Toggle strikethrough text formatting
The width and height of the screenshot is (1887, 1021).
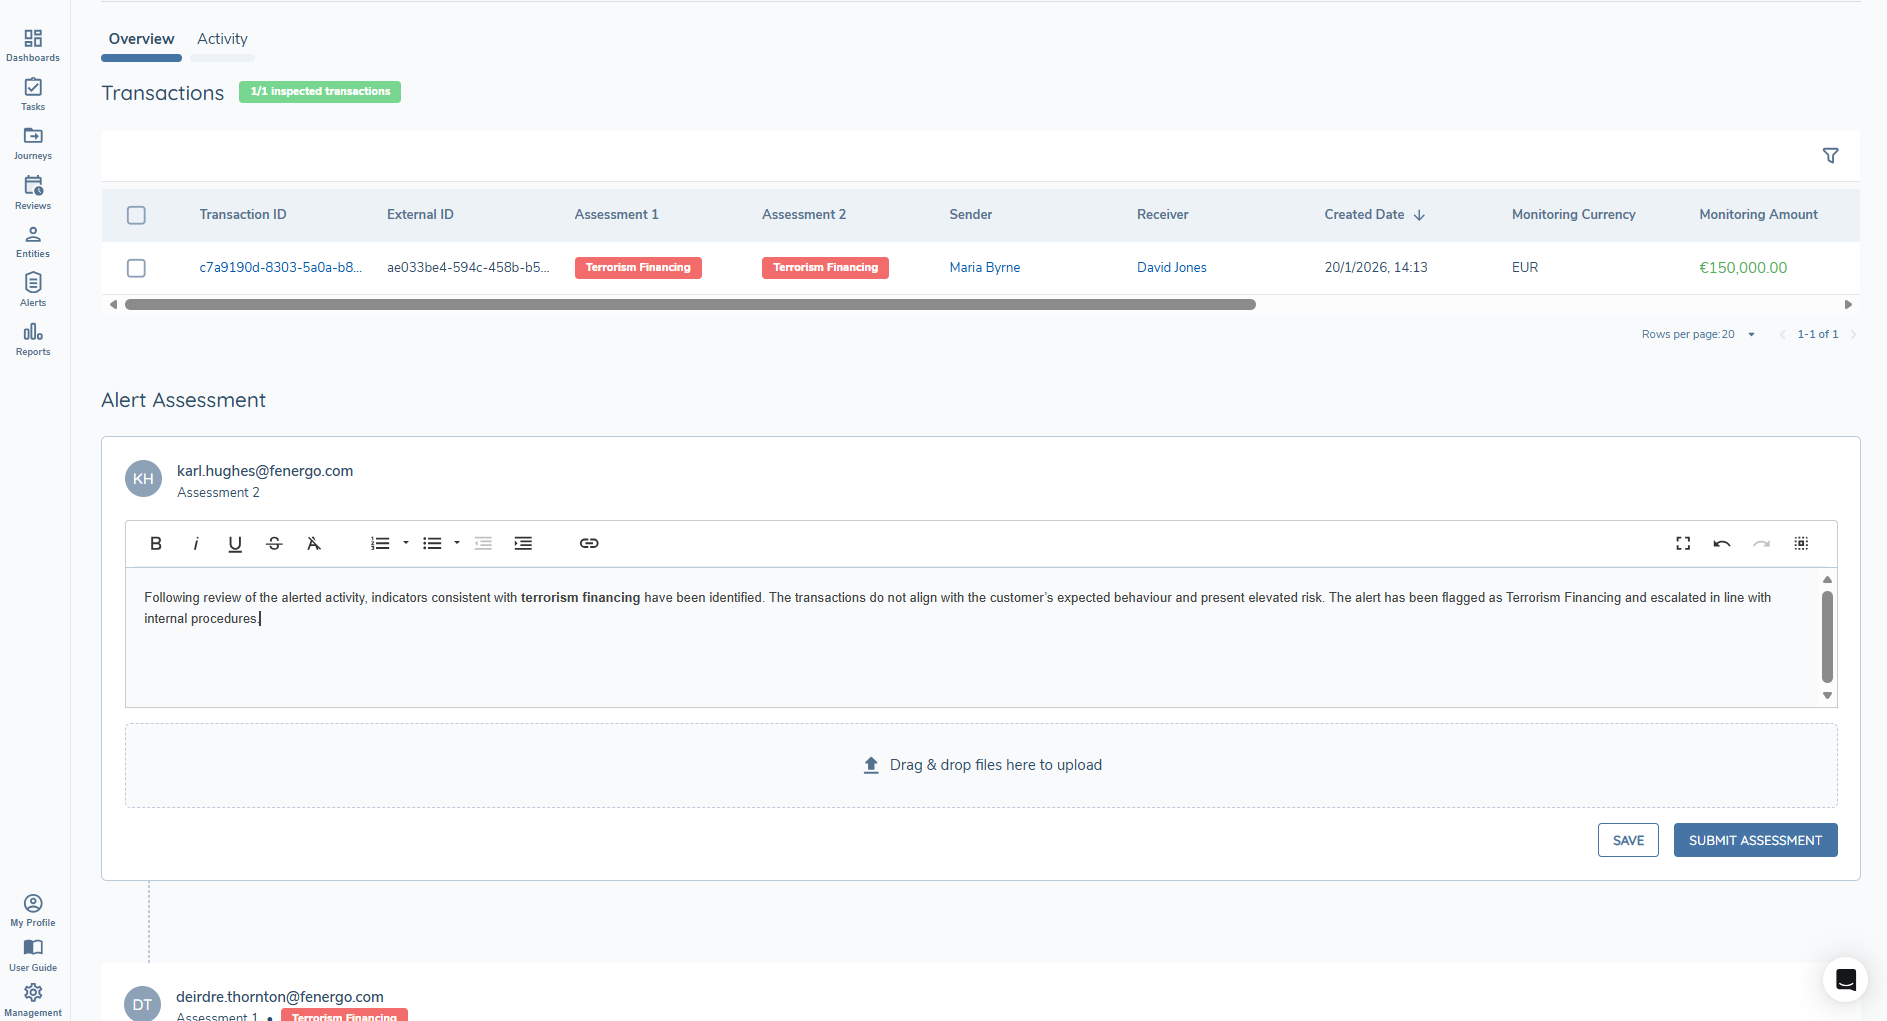(x=274, y=543)
